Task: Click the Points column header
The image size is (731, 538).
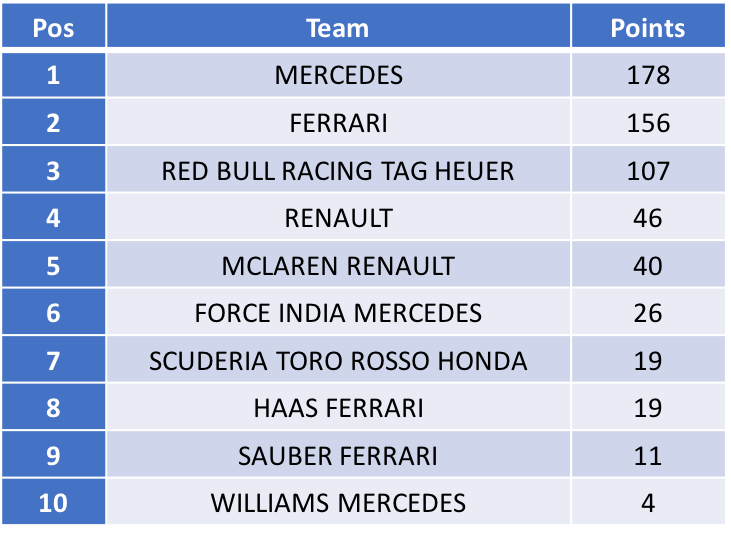Action: click(648, 26)
